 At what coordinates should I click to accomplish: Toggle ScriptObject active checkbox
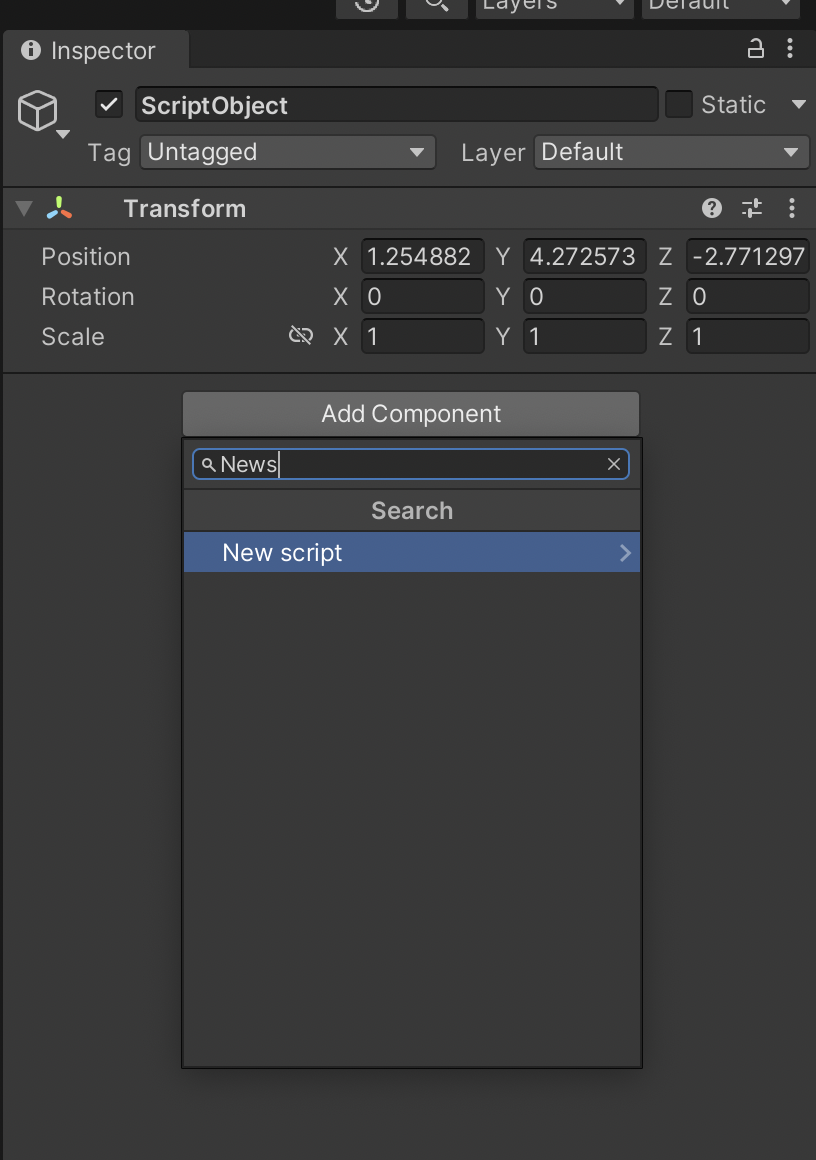(109, 105)
